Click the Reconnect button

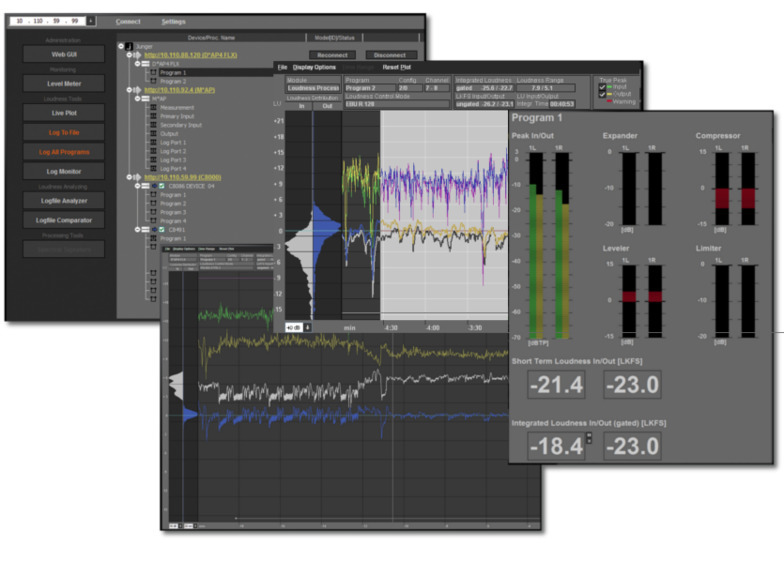332,55
